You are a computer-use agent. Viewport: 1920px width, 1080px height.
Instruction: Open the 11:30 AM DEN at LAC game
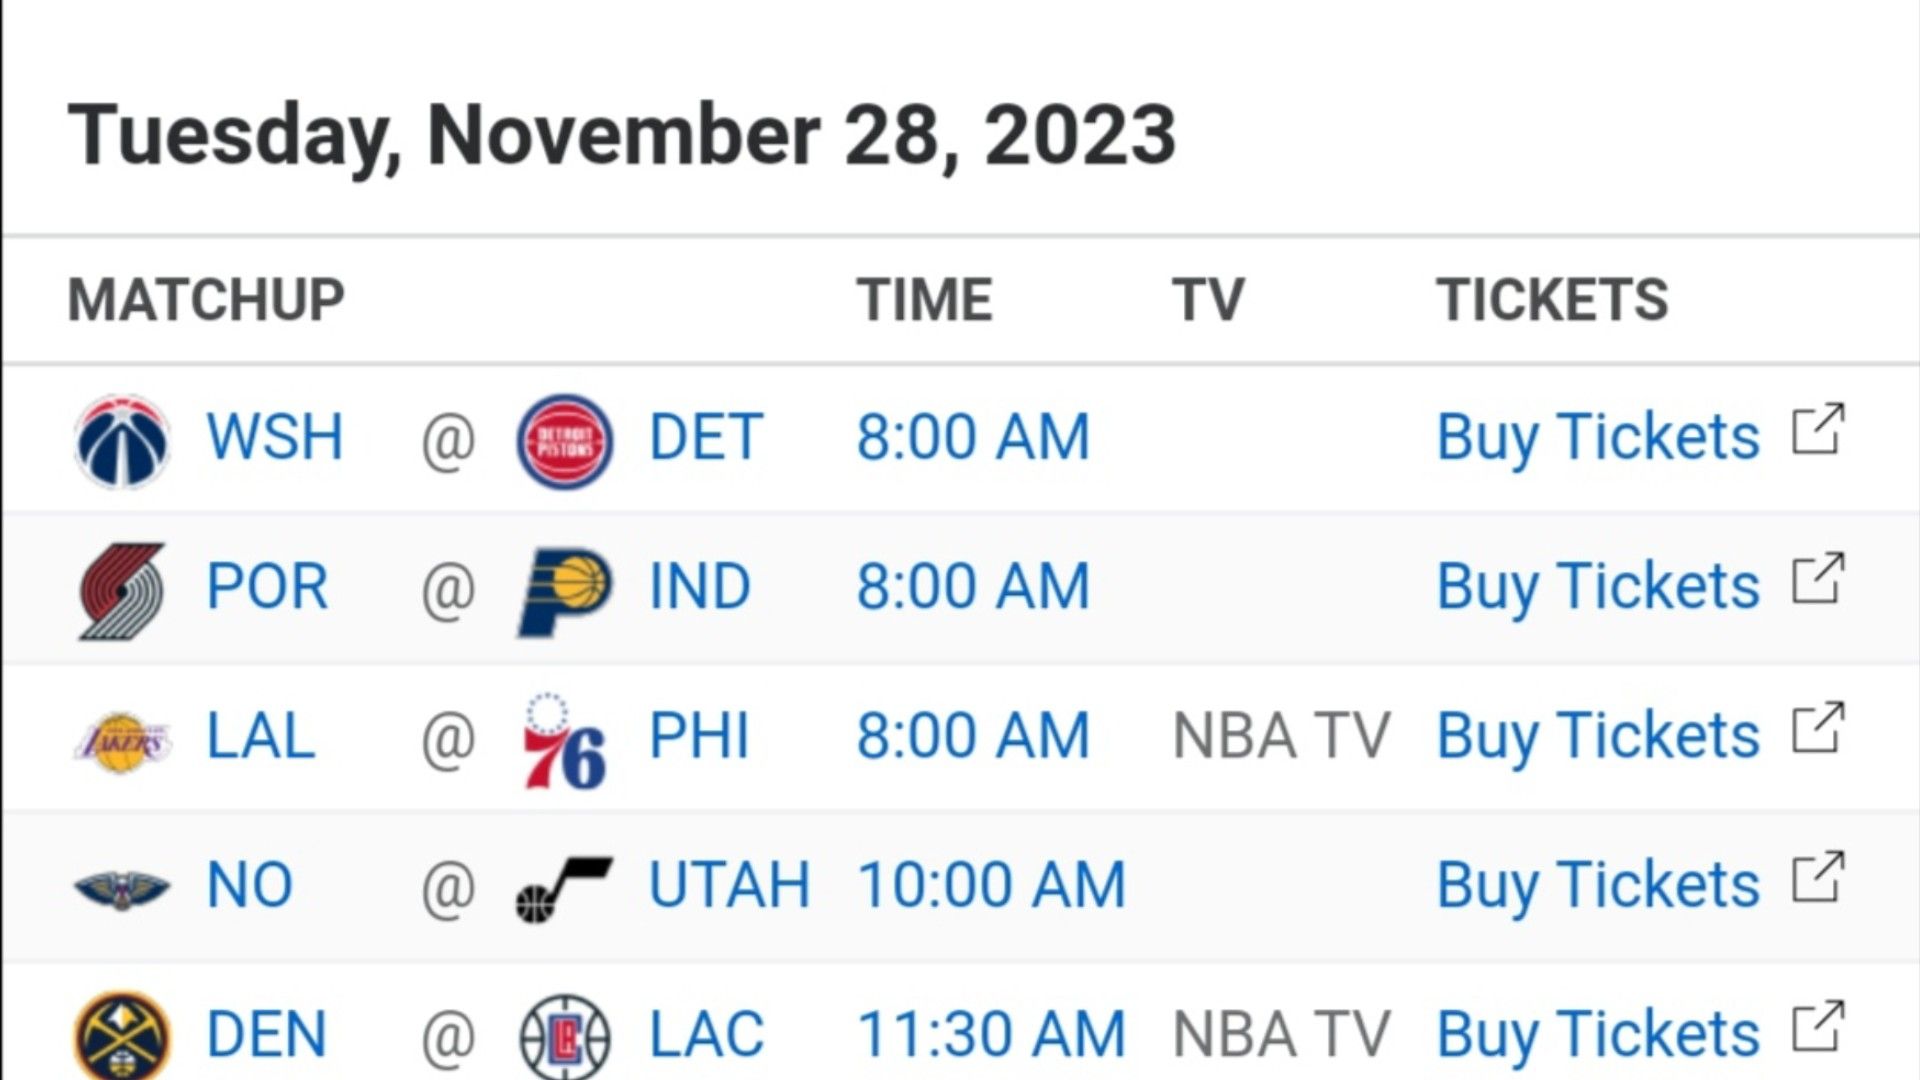click(x=991, y=1035)
